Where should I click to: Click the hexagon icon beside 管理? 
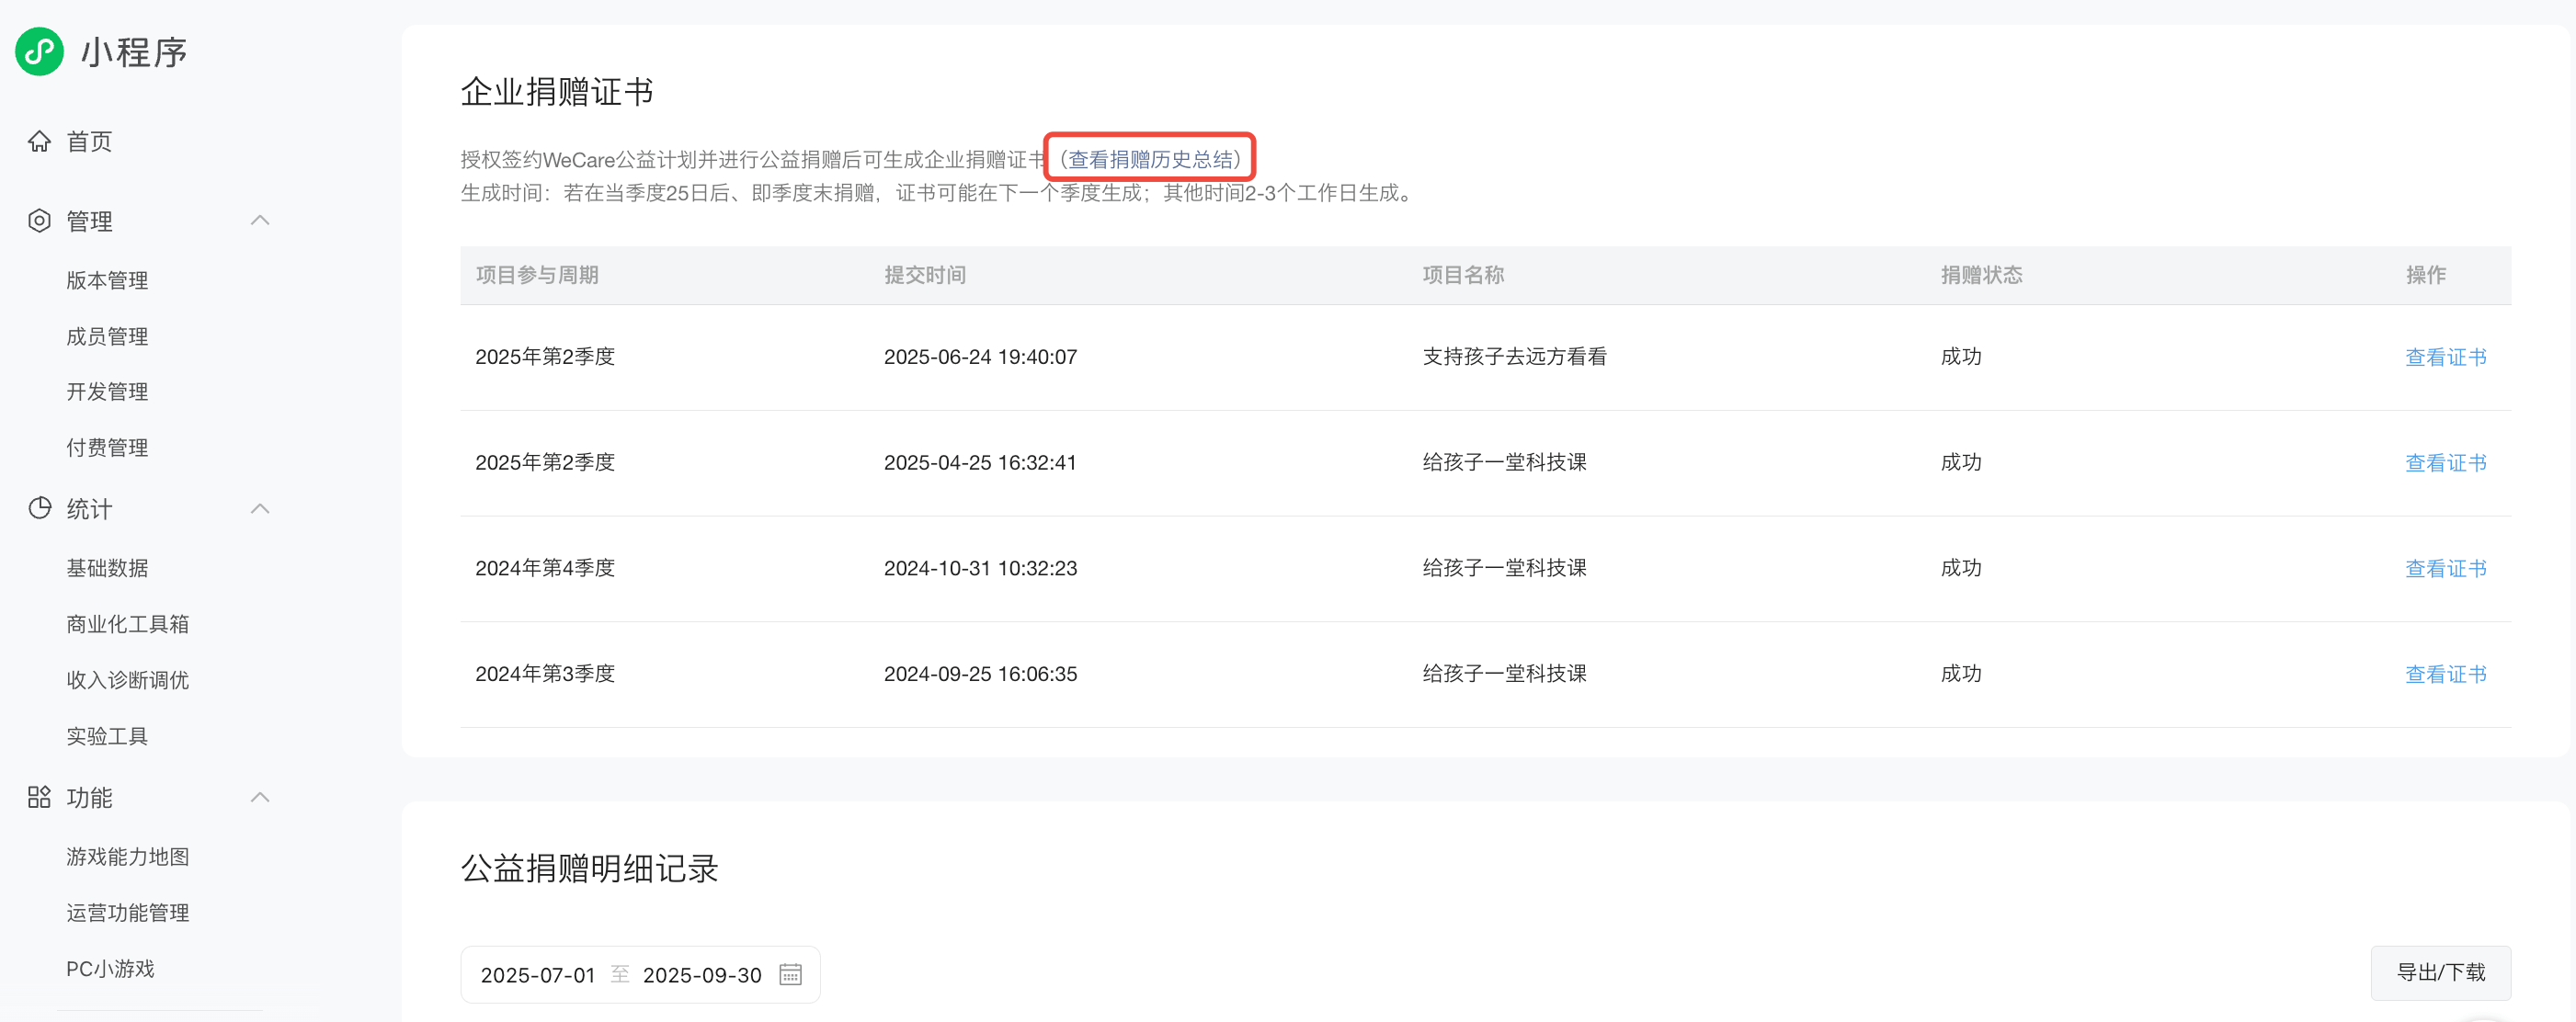point(39,221)
